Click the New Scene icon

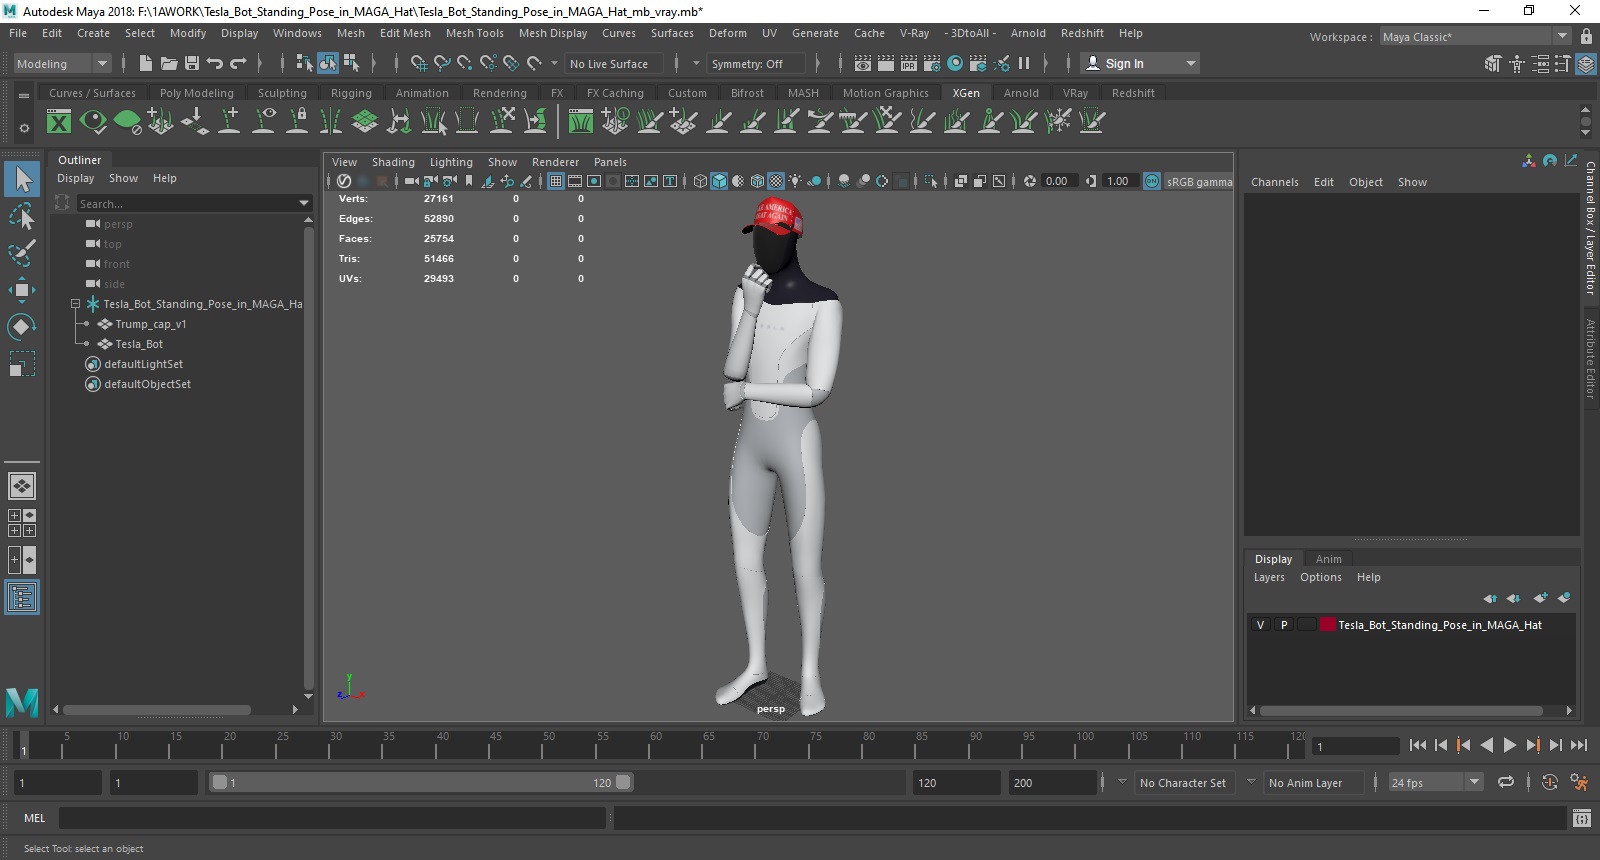click(146, 63)
